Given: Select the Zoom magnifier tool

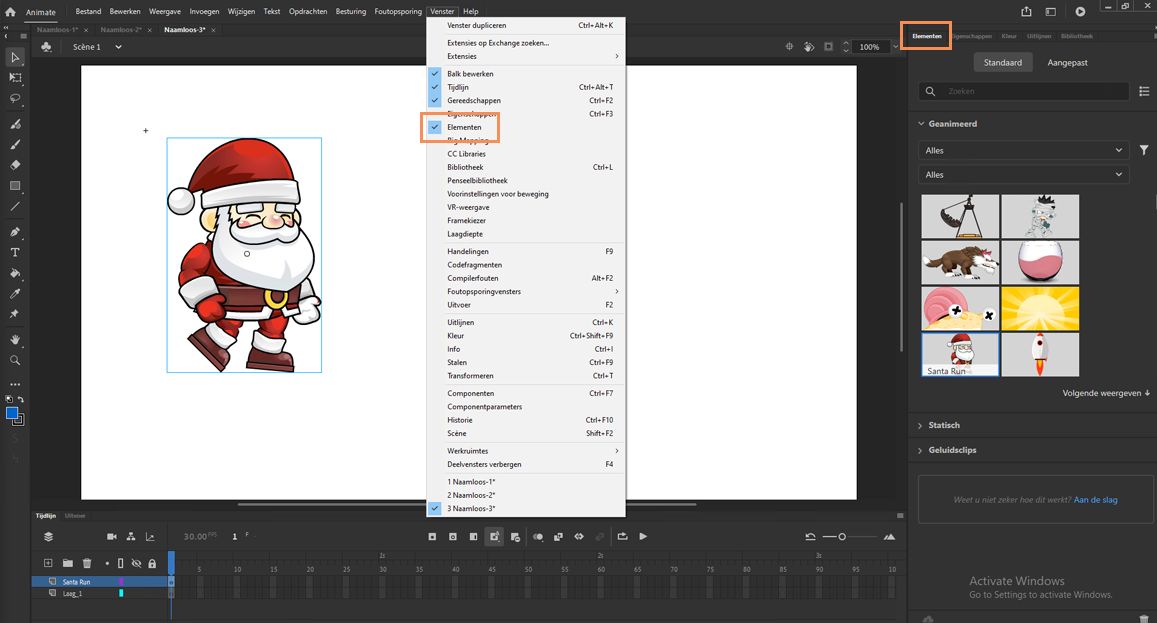Looking at the screenshot, I should [x=15, y=360].
